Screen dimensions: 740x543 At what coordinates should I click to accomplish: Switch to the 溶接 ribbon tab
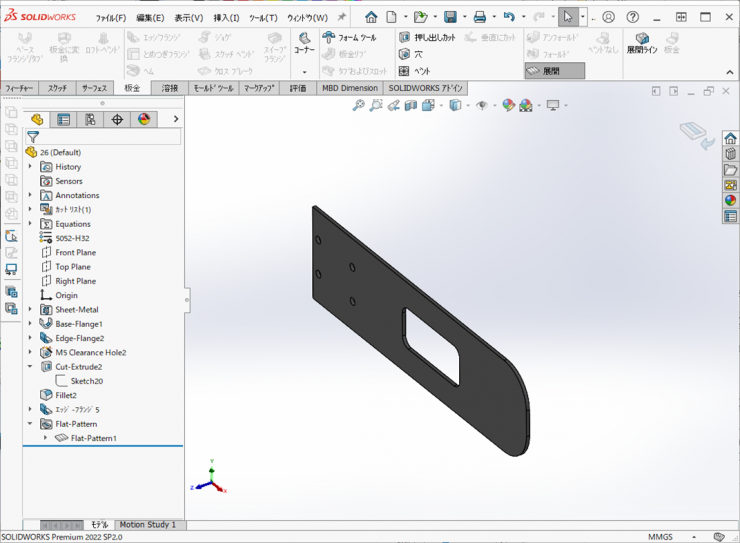tap(170, 88)
